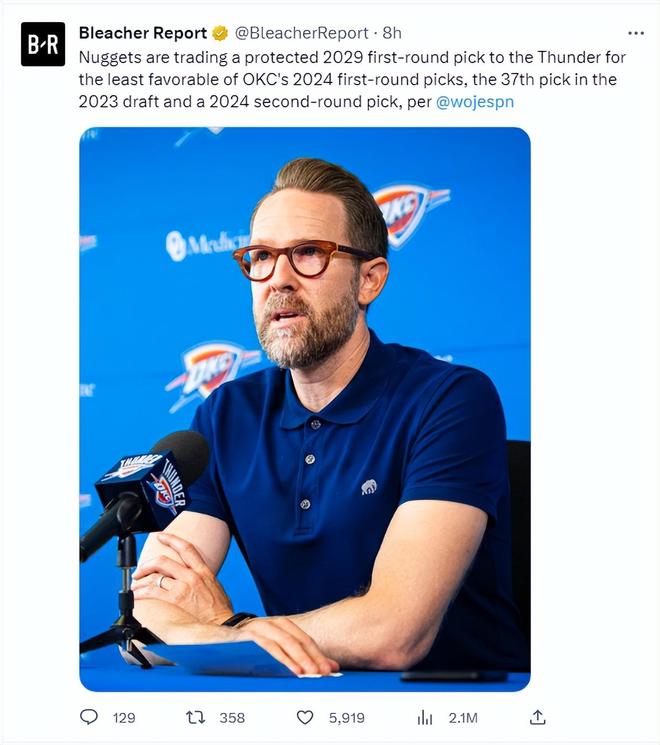
Task: Enlarge the press conference photo
Action: pyautogui.click(x=305, y=409)
